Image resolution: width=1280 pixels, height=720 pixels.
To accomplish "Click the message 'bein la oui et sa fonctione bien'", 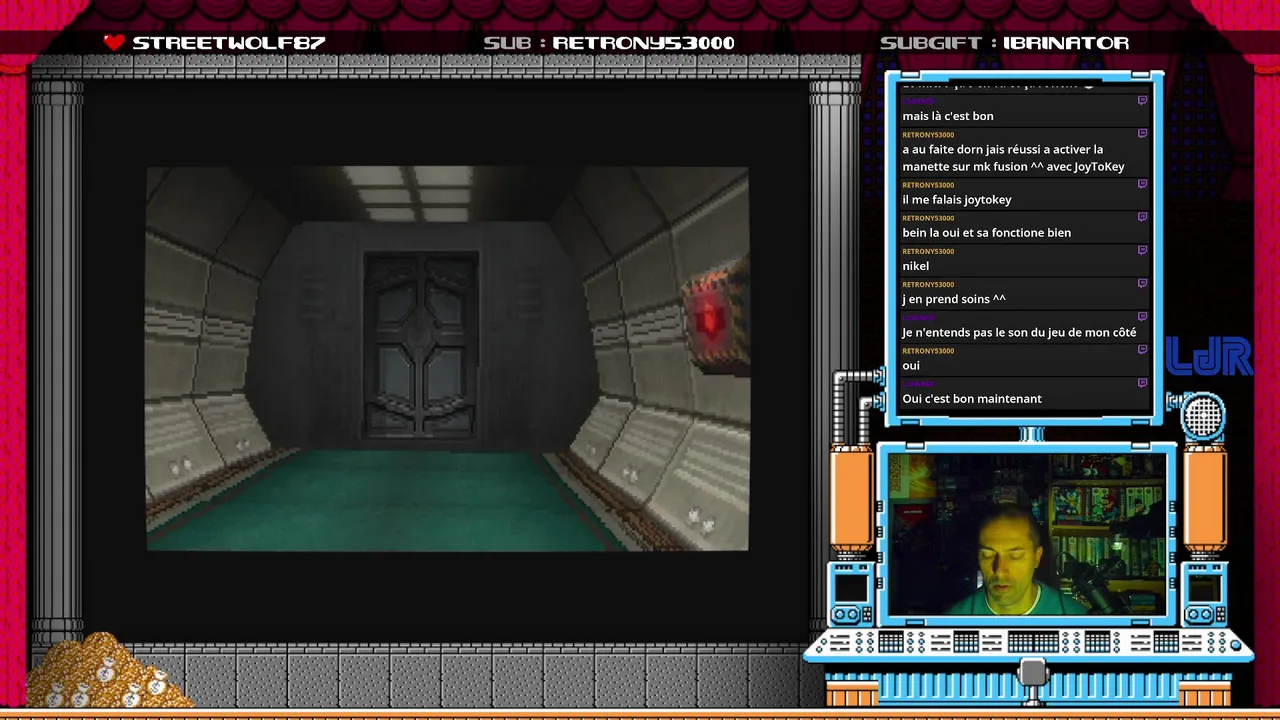I will [x=986, y=232].
